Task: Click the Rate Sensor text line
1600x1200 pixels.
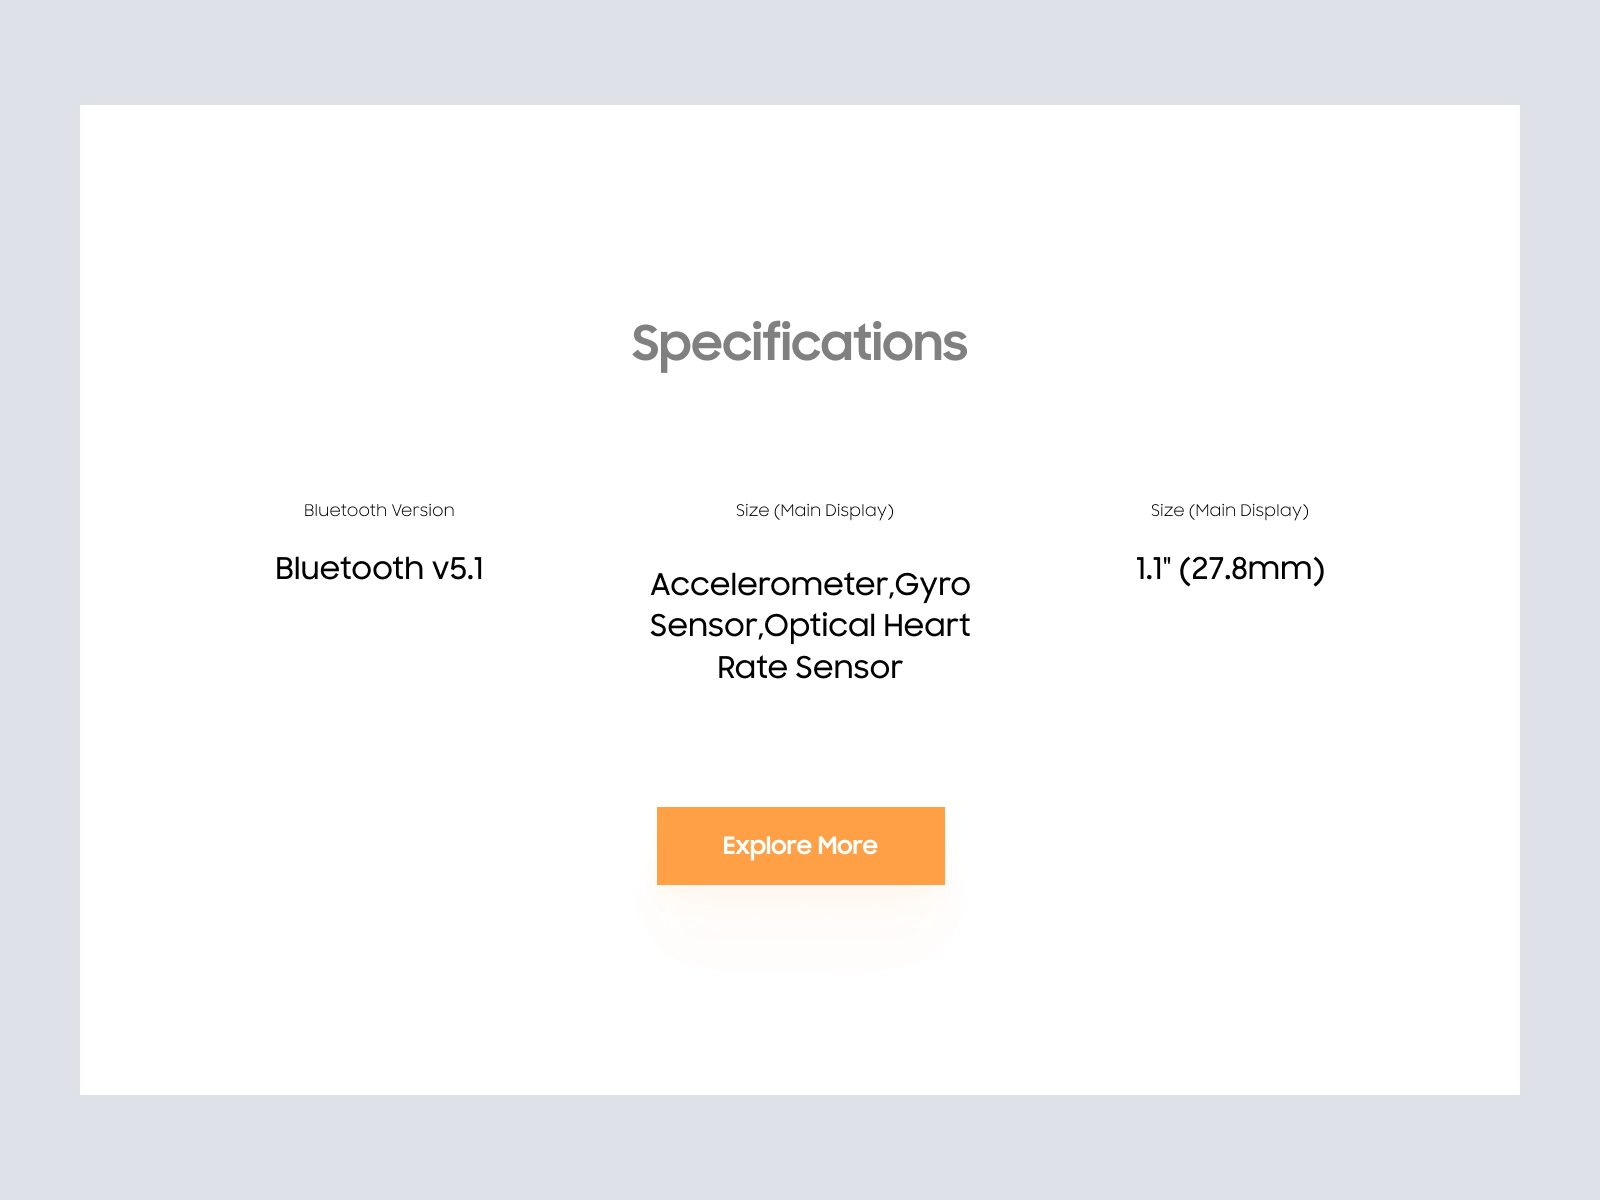Action: (810, 667)
